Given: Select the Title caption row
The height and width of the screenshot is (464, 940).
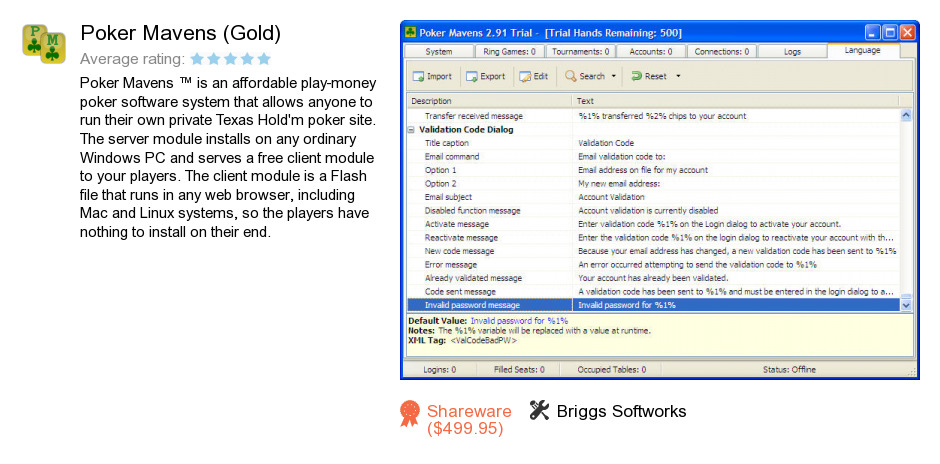Looking at the screenshot, I should click(x=653, y=143).
